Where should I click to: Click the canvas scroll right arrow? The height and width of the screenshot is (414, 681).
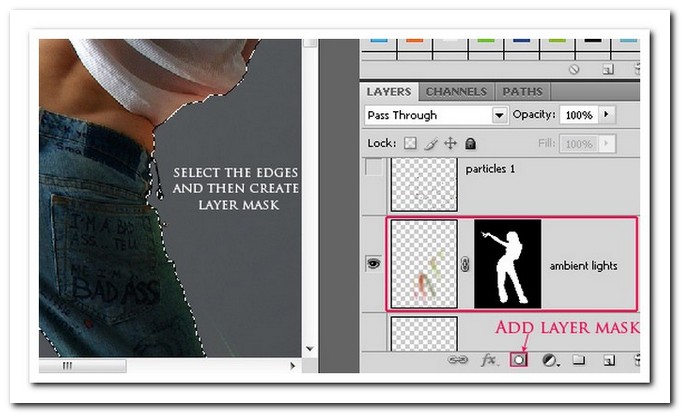(292, 366)
